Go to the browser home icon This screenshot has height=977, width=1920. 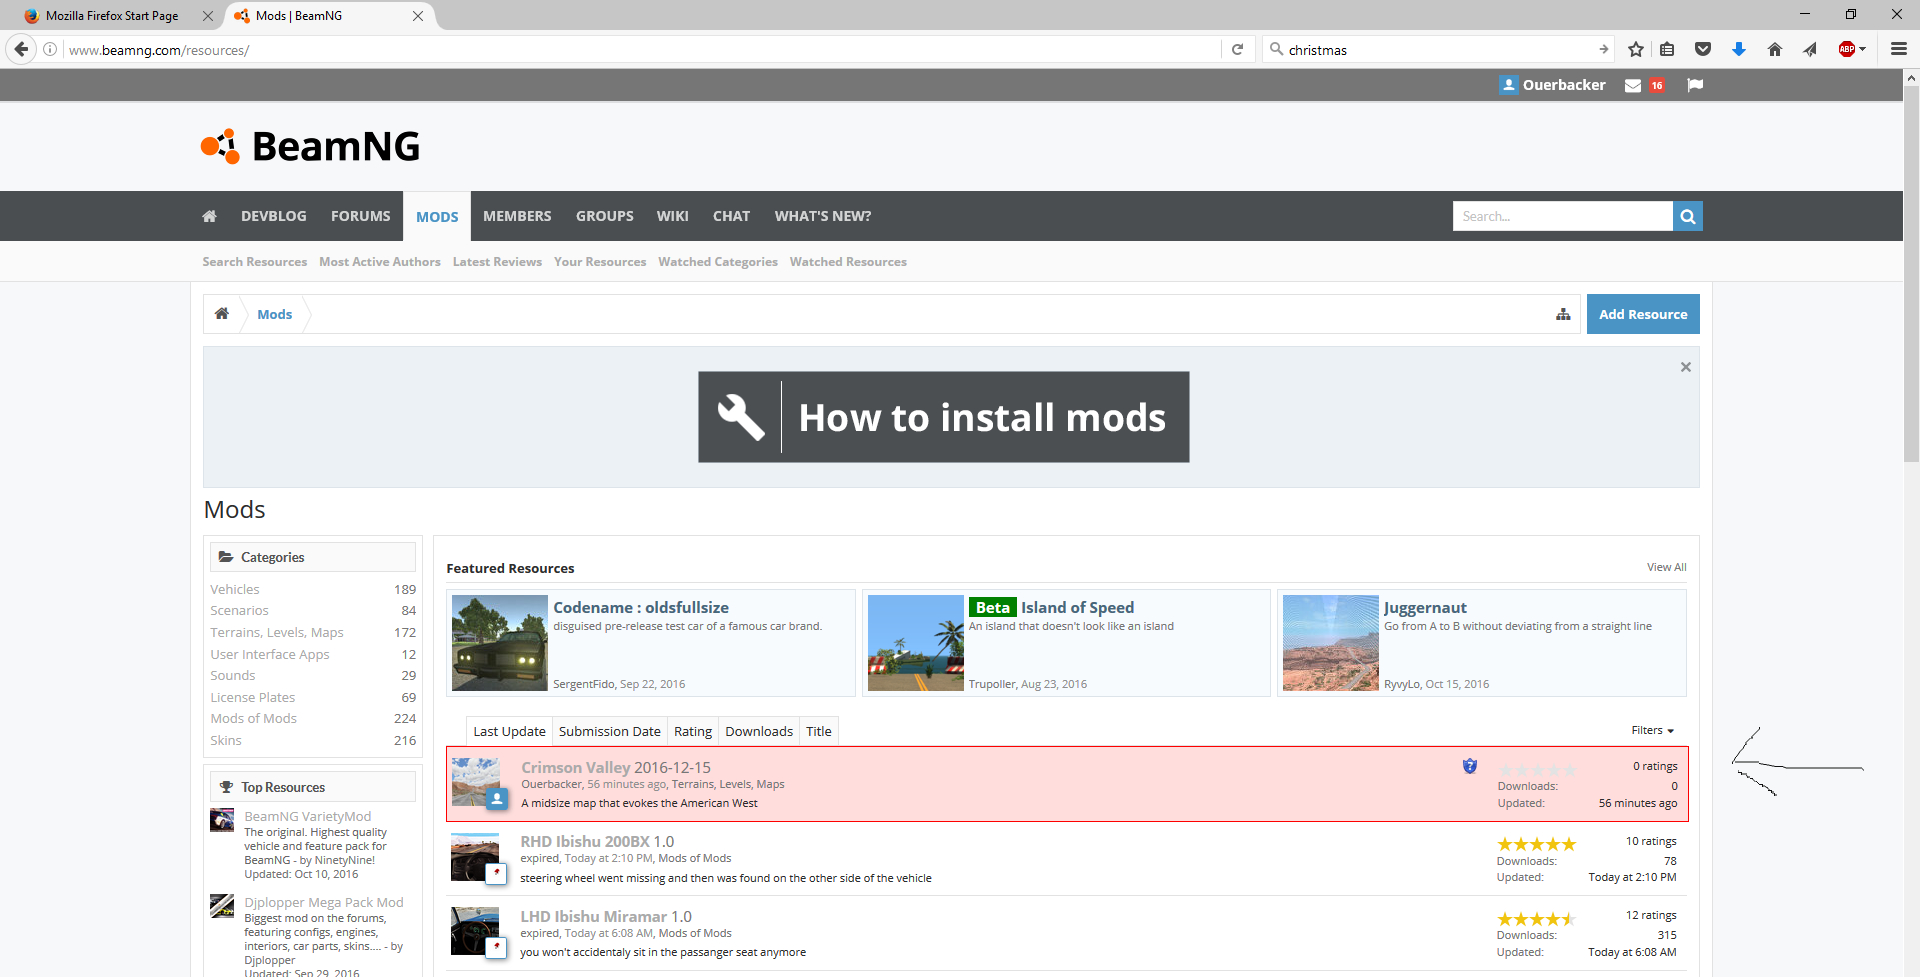pos(1775,49)
